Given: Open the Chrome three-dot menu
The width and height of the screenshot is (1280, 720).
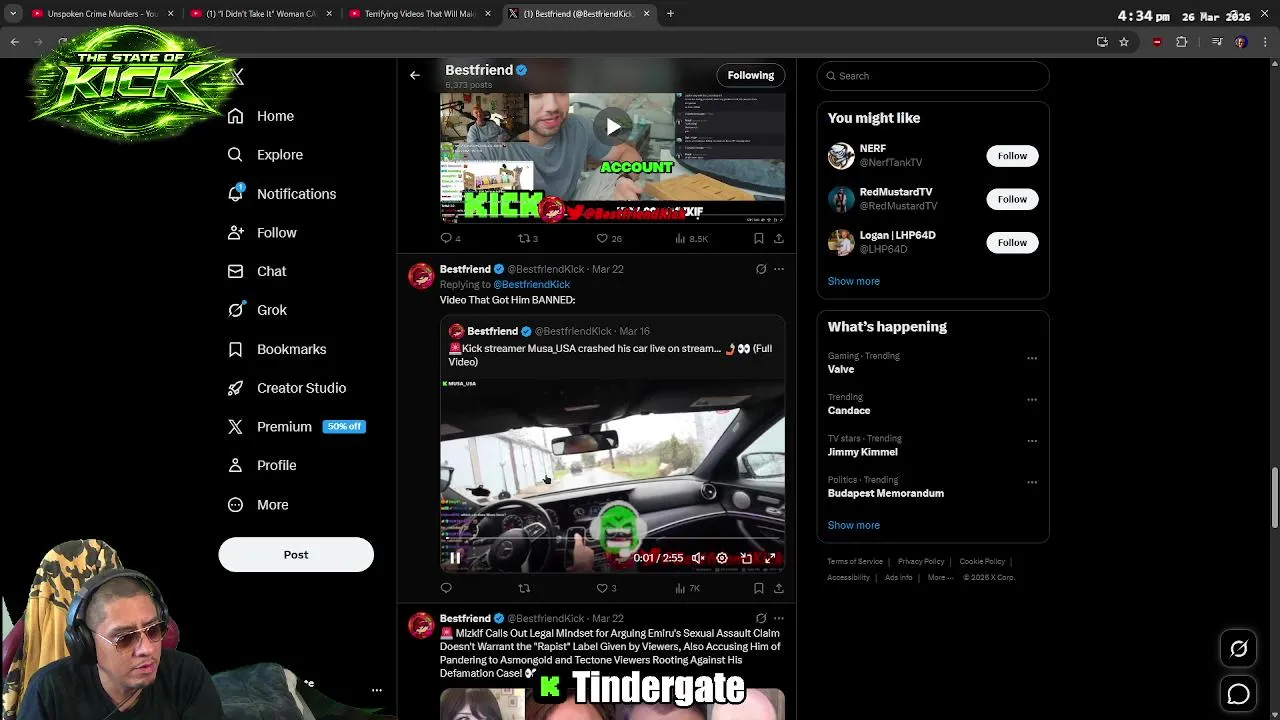Looking at the screenshot, I should [x=1266, y=42].
